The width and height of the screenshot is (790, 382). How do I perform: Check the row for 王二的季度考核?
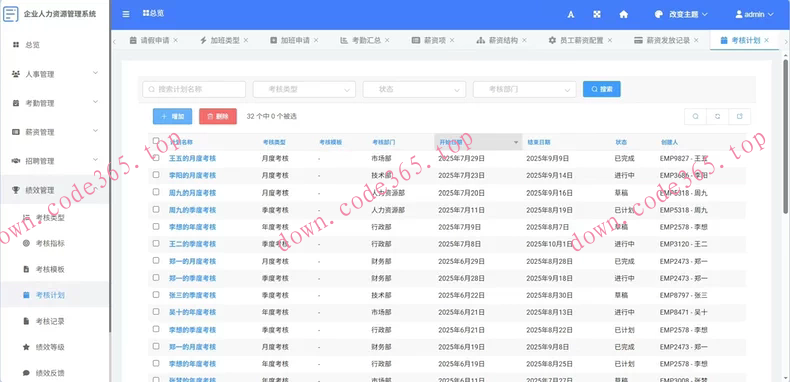click(x=156, y=243)
